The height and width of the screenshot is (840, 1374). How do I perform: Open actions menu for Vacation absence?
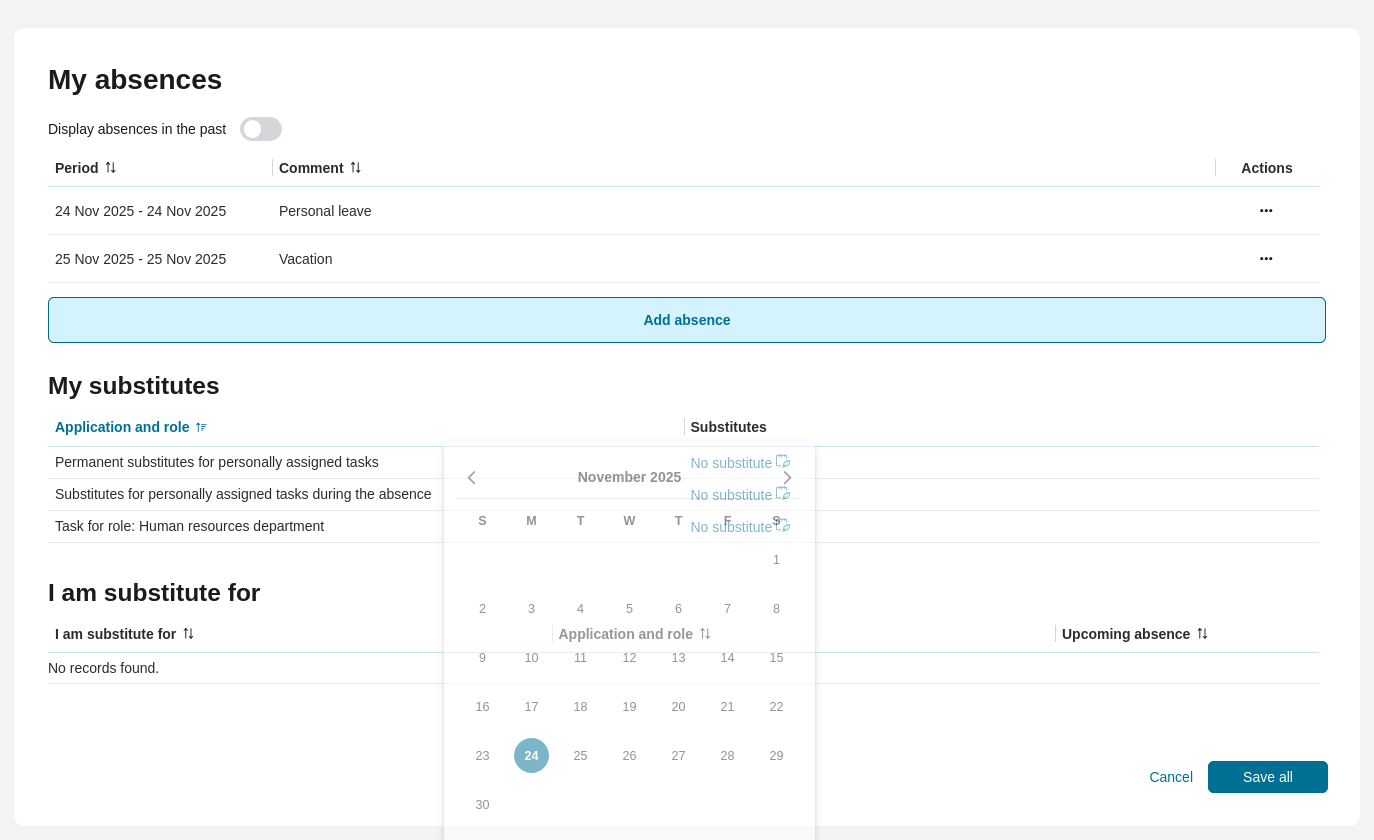(1266, 259)
